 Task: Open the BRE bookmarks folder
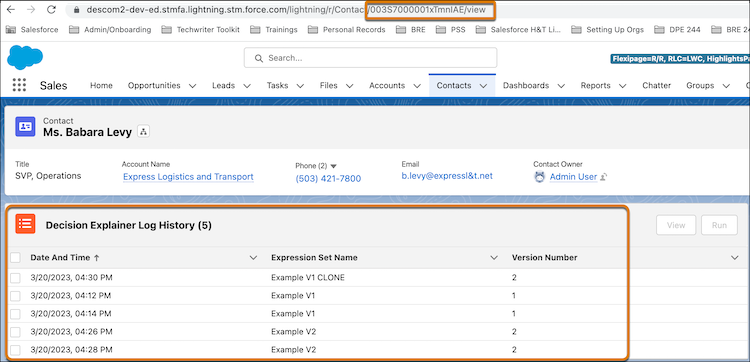[411, 30]
